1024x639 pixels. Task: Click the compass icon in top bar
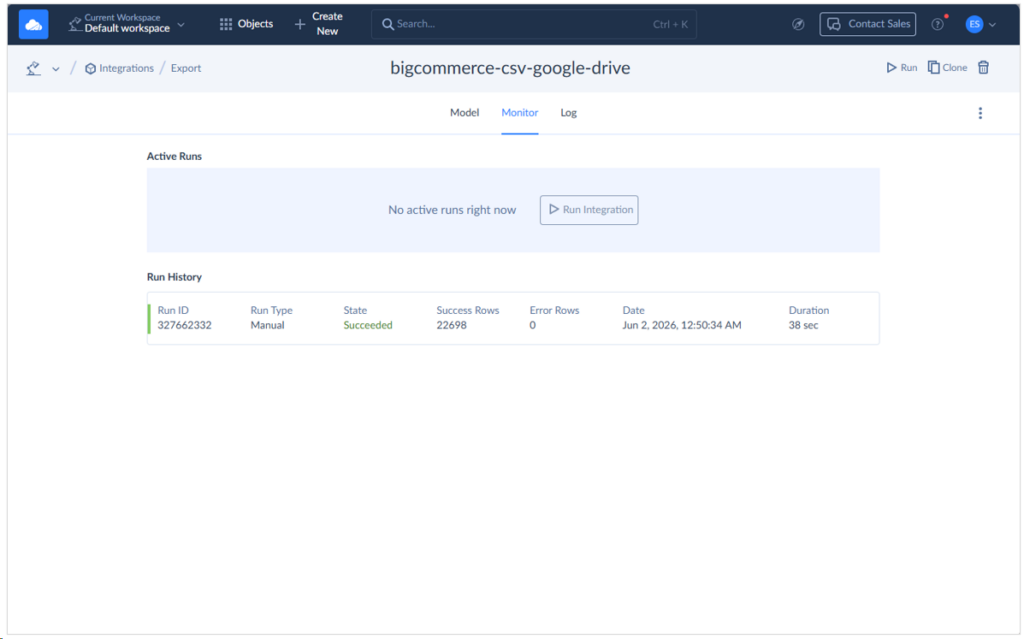(x=798, y=24)
